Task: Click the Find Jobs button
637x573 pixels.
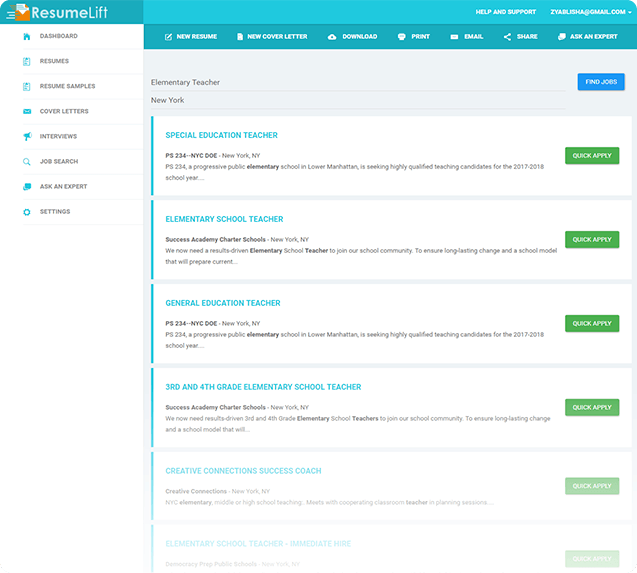Action: point(601,82)
